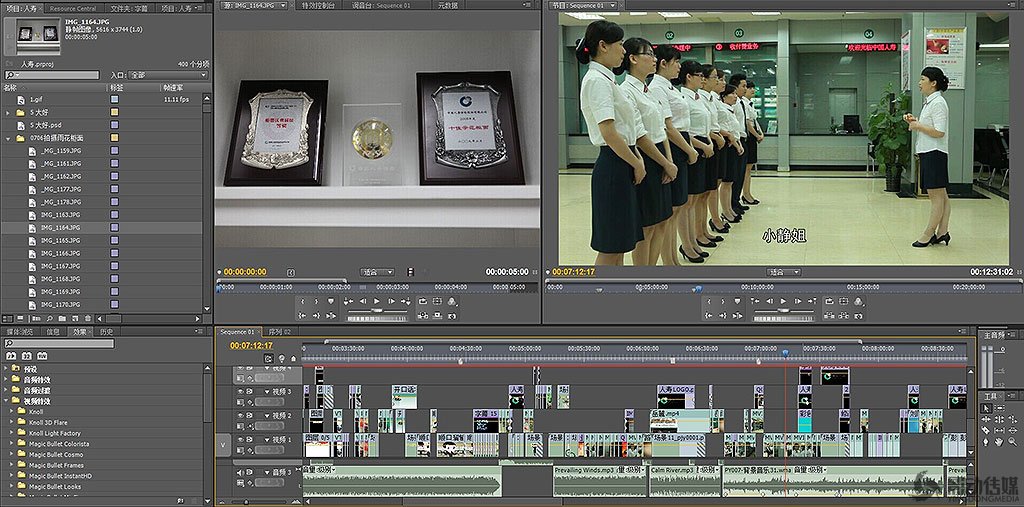Click the timeline set-marker icon

click(x=294, y=358)
